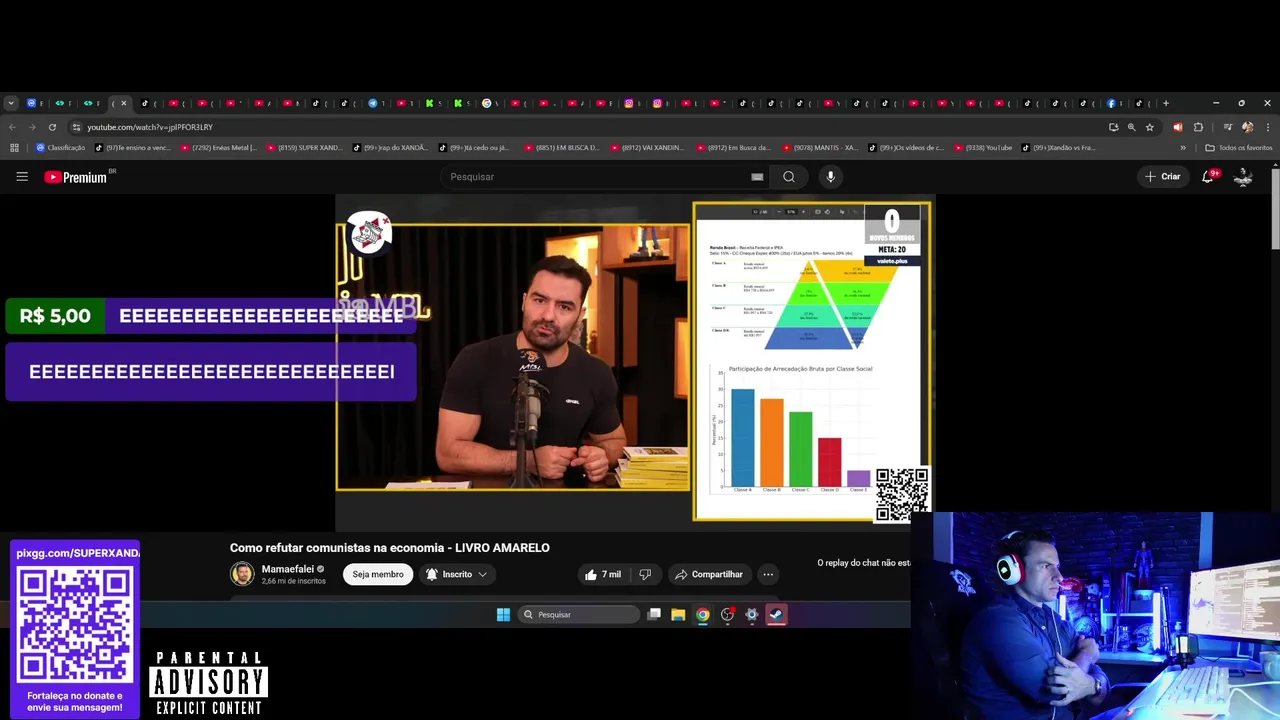Open Chrome's three-dot menu
Viewport: 1280px width, 720px height.
click(1267, 127)
